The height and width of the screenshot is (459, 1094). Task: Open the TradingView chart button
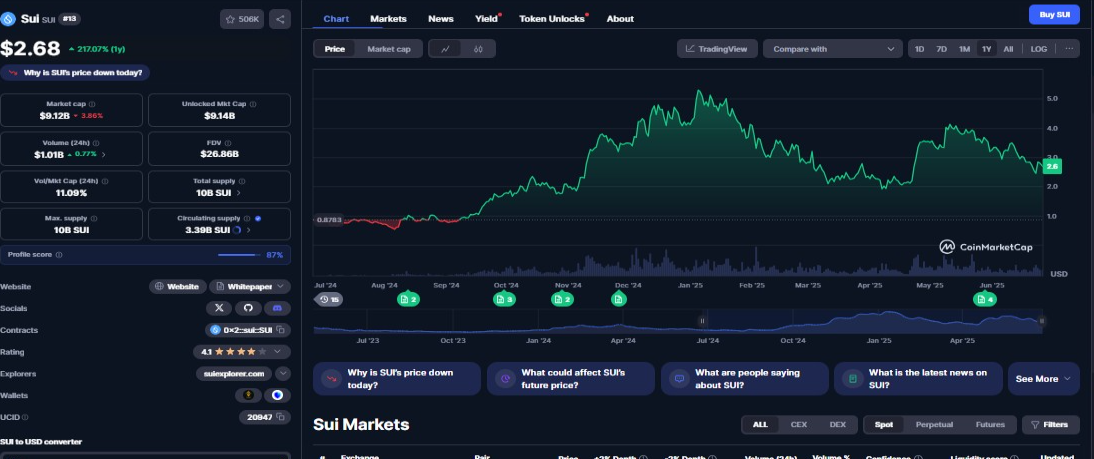[x=717, y=49]
